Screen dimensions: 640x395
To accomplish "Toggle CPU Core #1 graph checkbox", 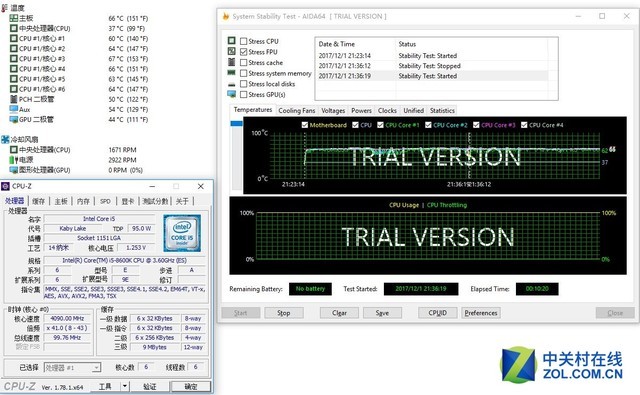I will click(380, 125).
